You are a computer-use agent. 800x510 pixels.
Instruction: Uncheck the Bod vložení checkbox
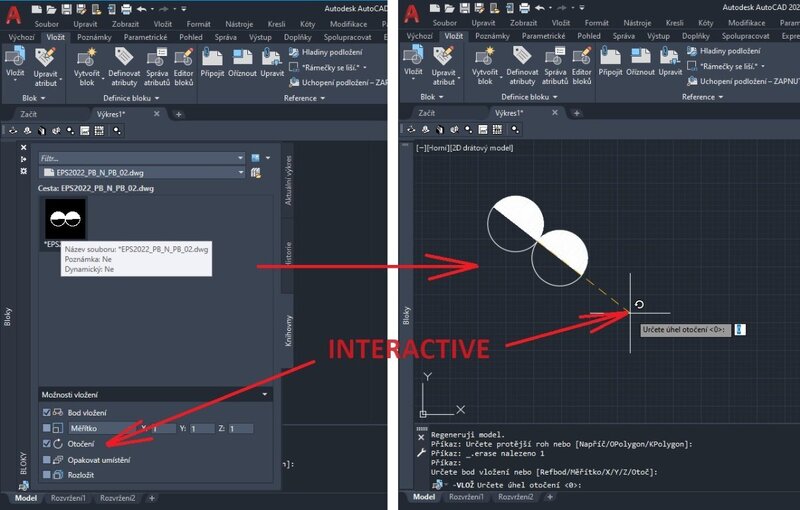tap(46, 412)
